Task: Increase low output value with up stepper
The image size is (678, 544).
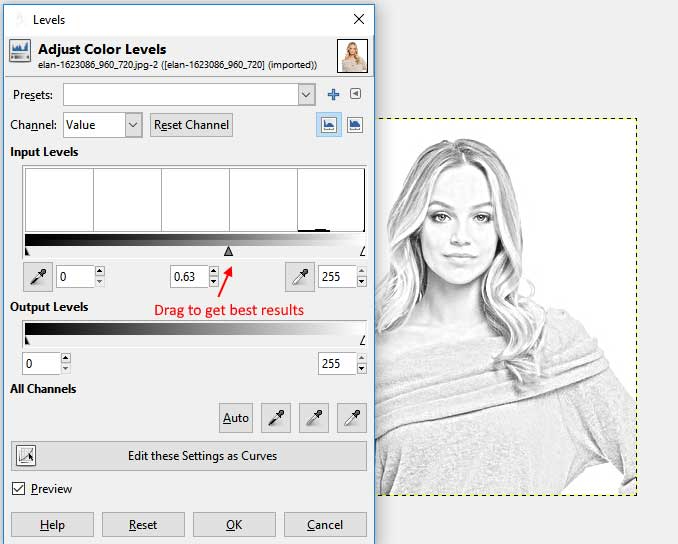Action: (66, 358)
